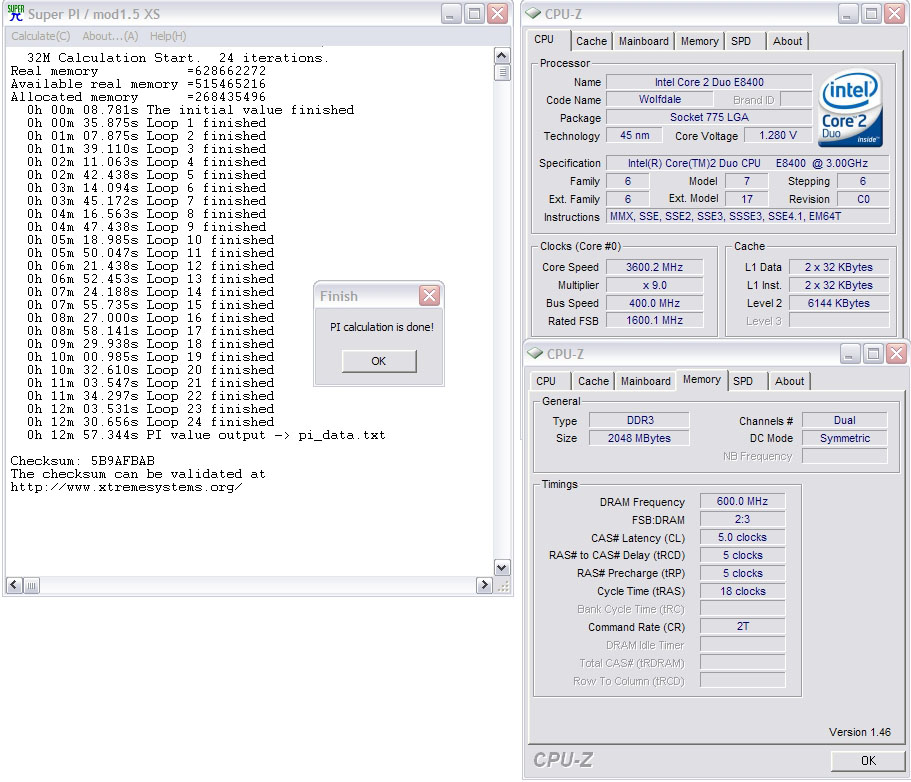The height and width of the screenshot is (782, 911).
Task: Switch to Cache tab in CPU-Z memory window
Action: (593, 381)
